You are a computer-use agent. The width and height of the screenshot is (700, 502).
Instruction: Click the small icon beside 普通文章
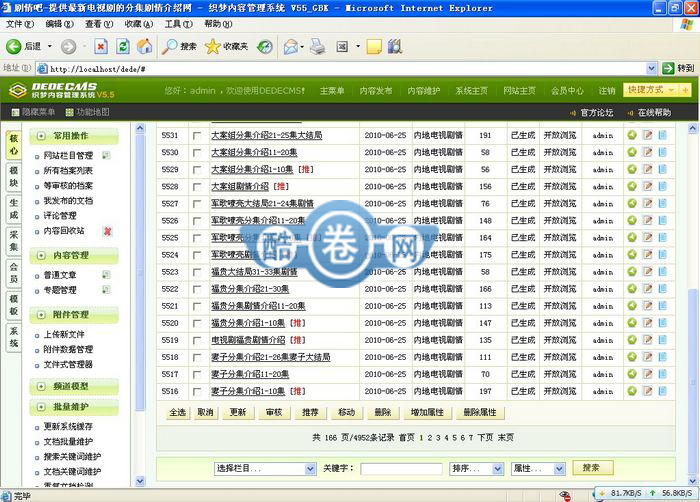click(x=106, y=275)
